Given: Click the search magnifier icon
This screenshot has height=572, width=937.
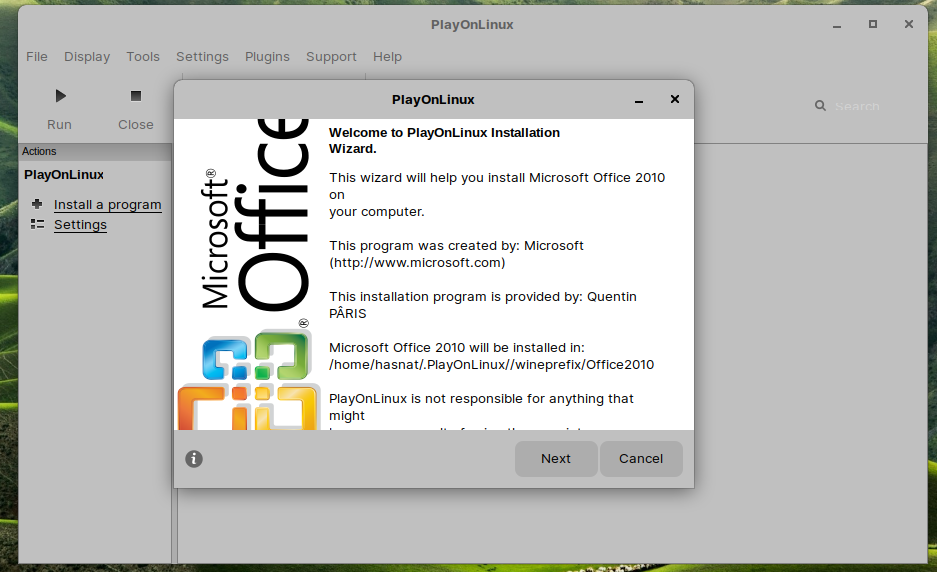Looking at the screenshot, I should tap(820, 106).
